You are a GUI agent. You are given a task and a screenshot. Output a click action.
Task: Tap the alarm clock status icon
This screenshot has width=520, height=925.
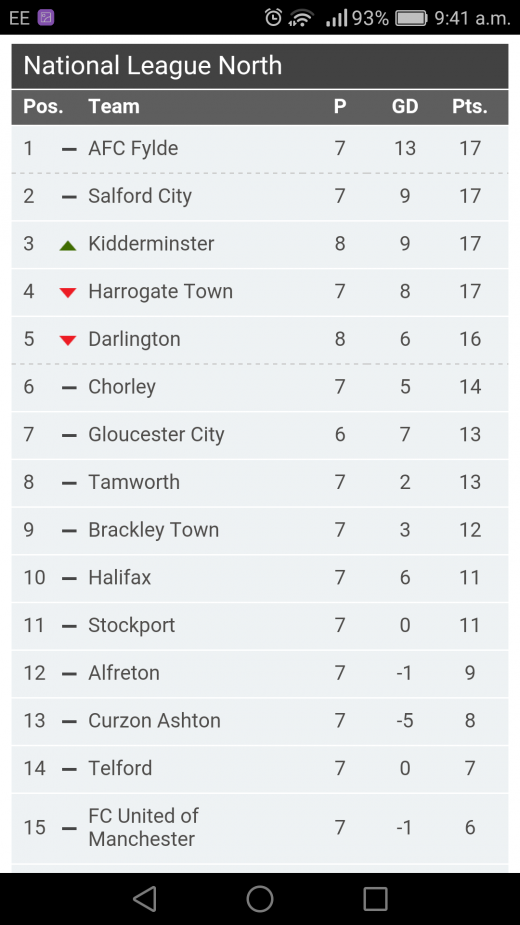273,18
